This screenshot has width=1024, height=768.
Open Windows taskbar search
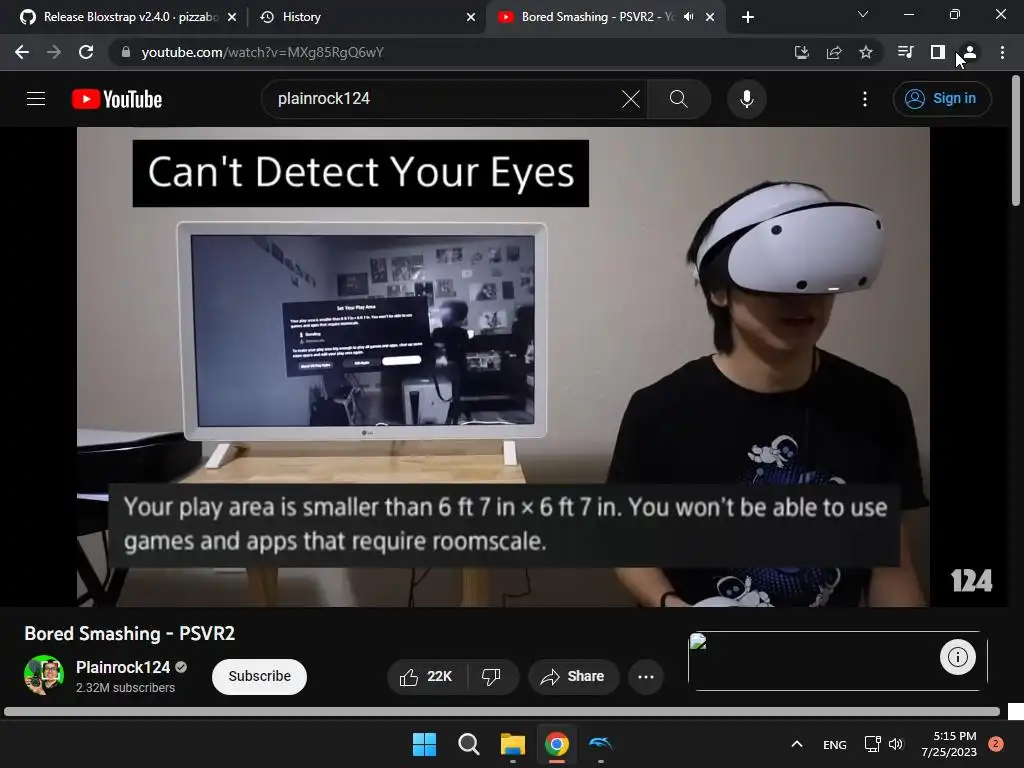[x=468, y=744]
